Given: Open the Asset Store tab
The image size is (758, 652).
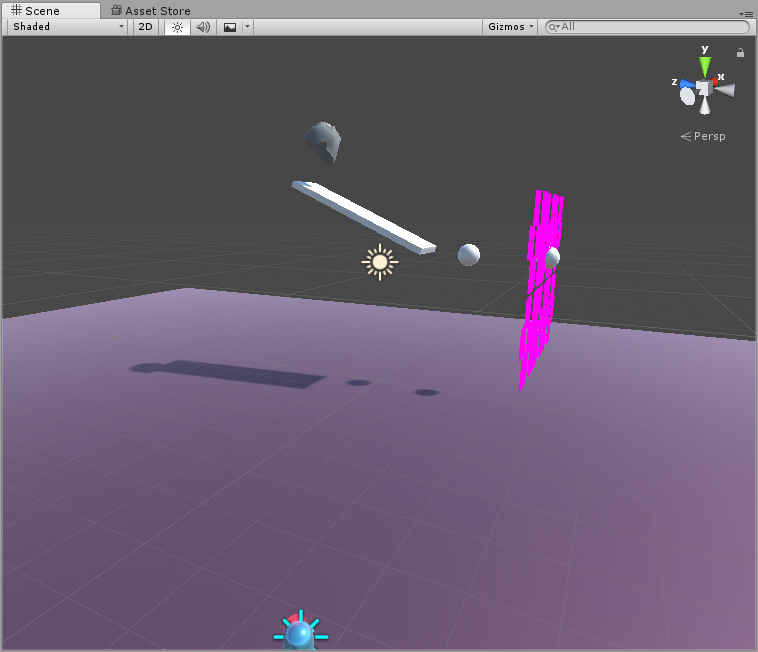Looking at the screenshot, I should click(x=151, y=10).
